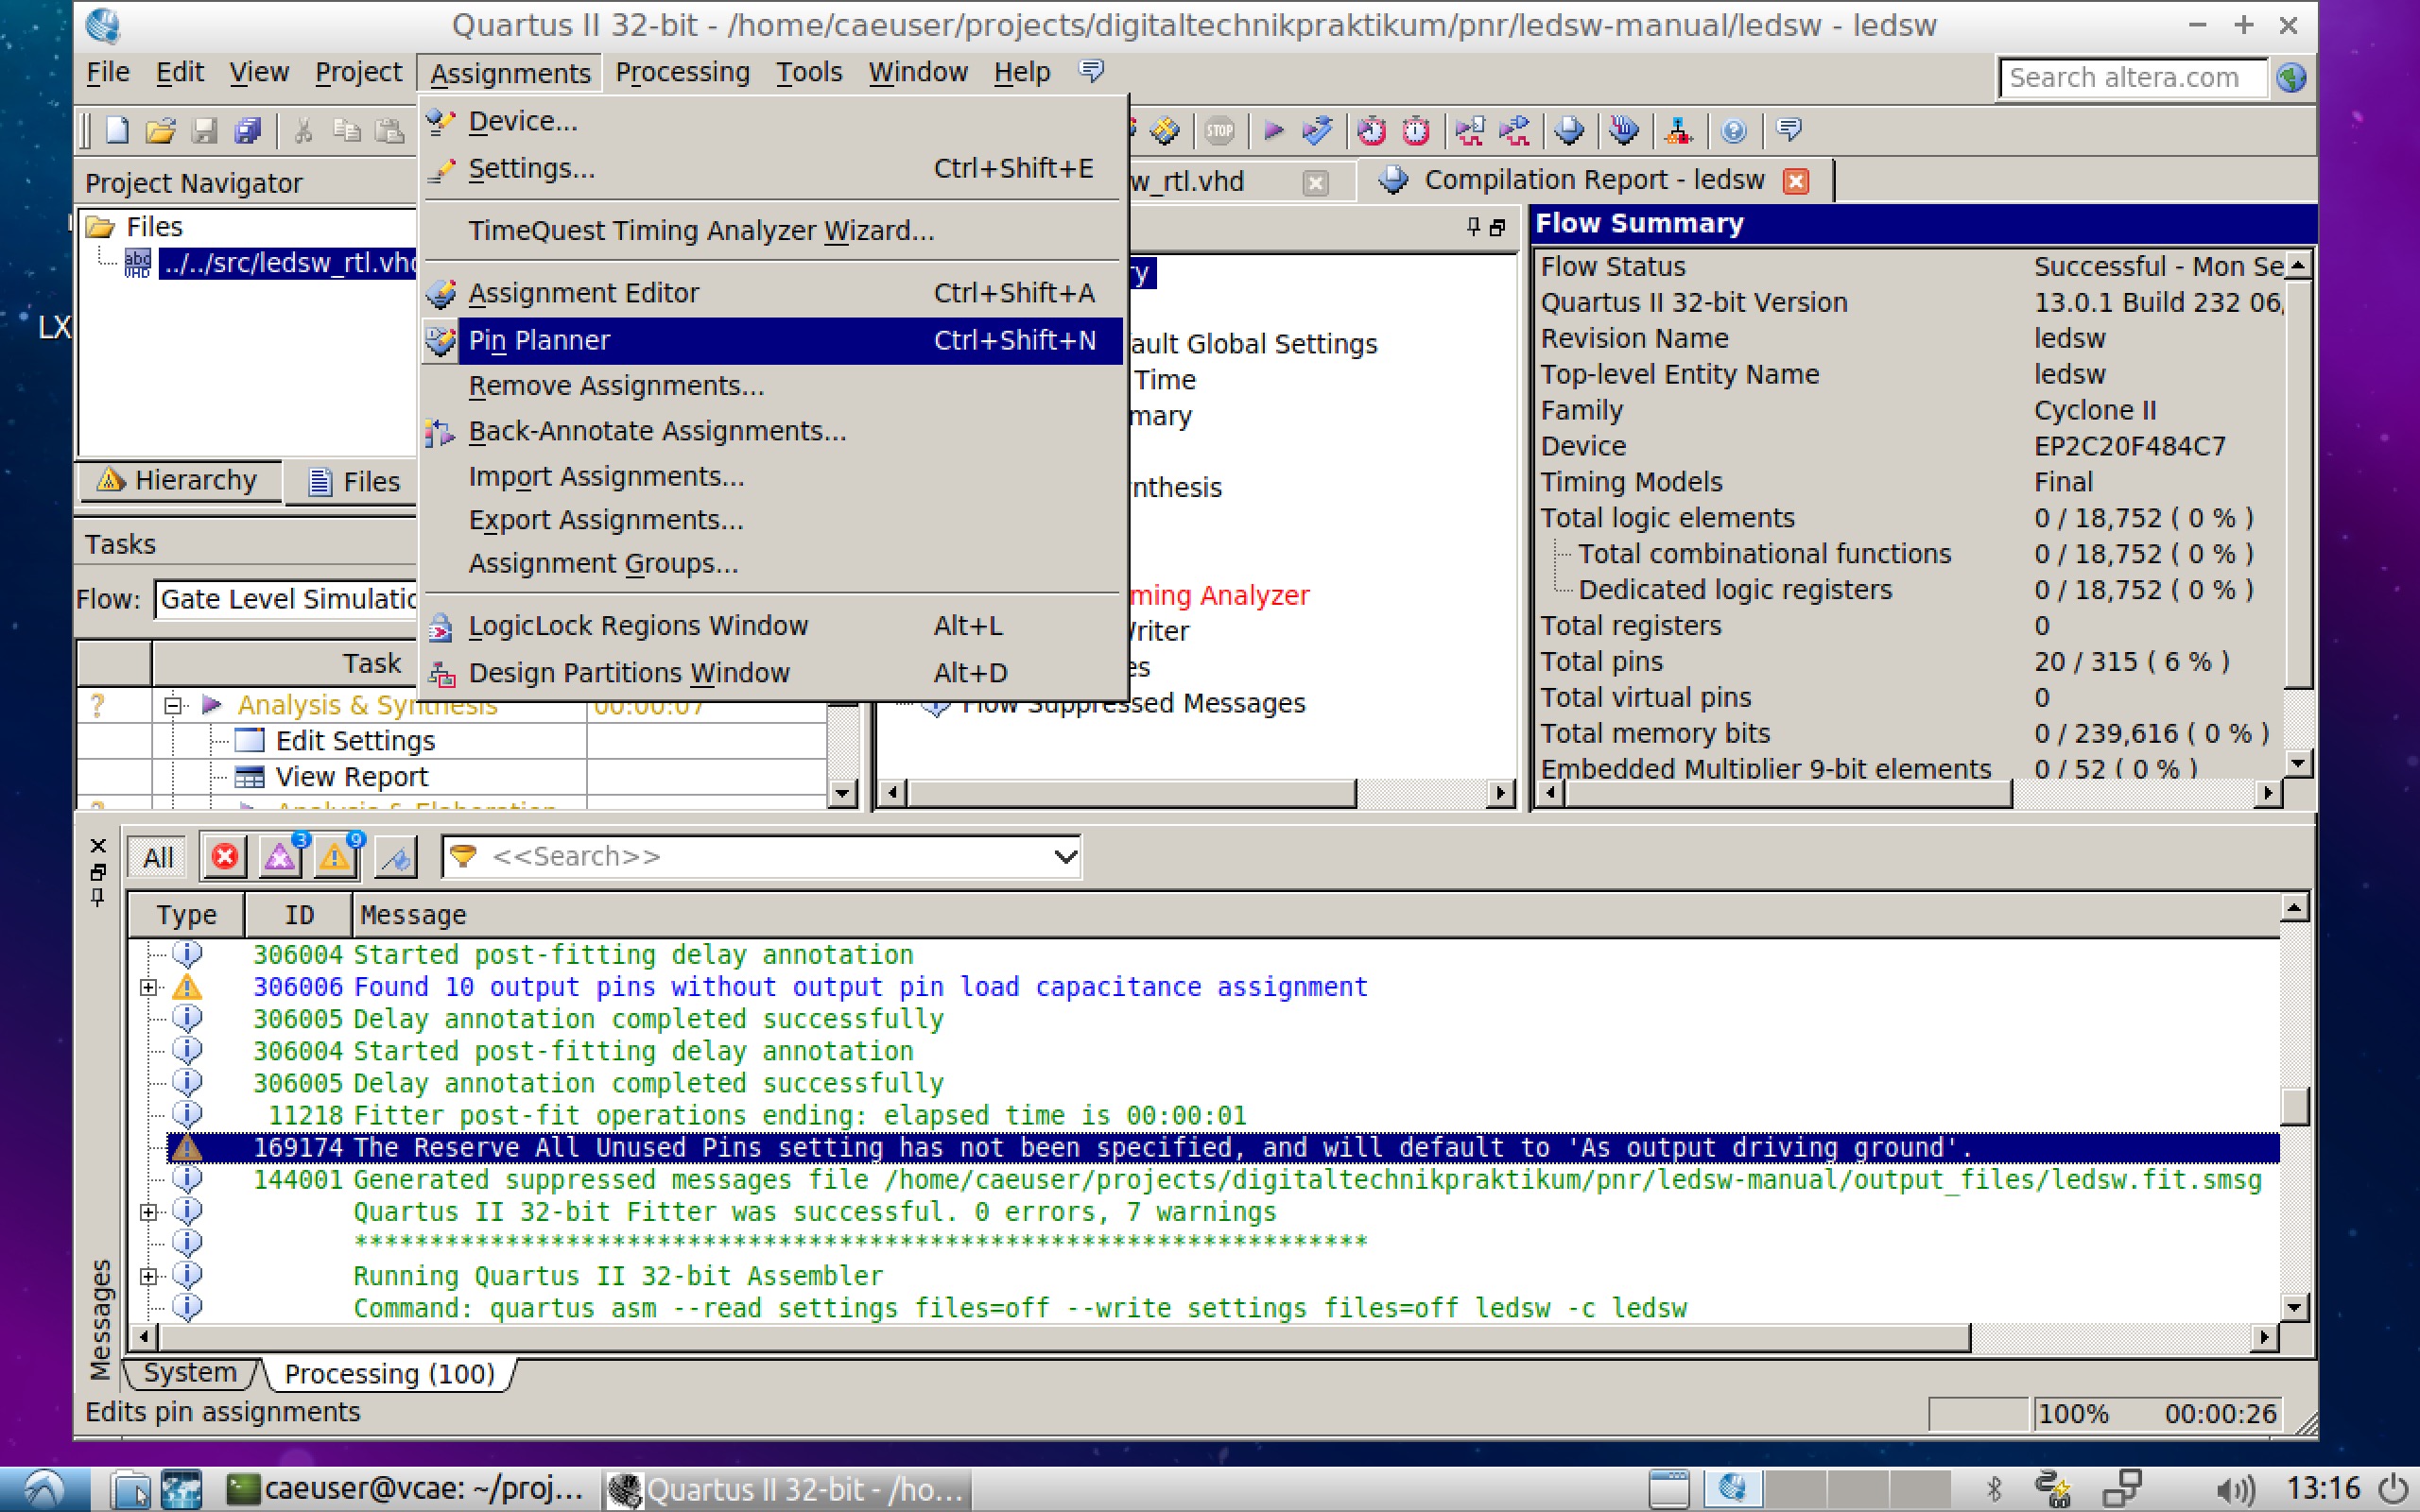Click the volume icon in system tray
The height and width of the screenshot is (1512, 2420).
[x=2234, y=1490]
